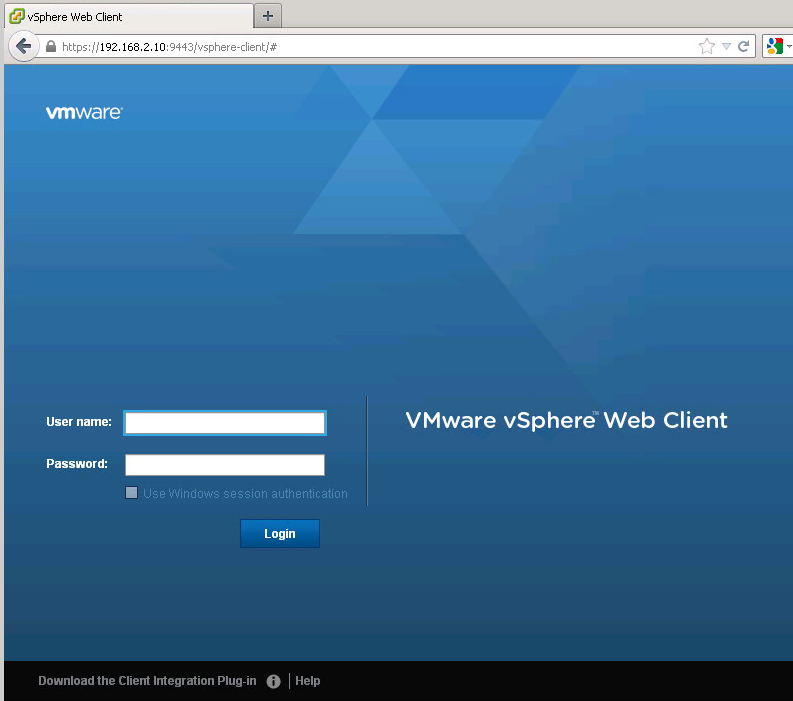Viewport: 793px width, 701px height.
Task: Reload the page with refresh icon
Action: coord(743,47)
